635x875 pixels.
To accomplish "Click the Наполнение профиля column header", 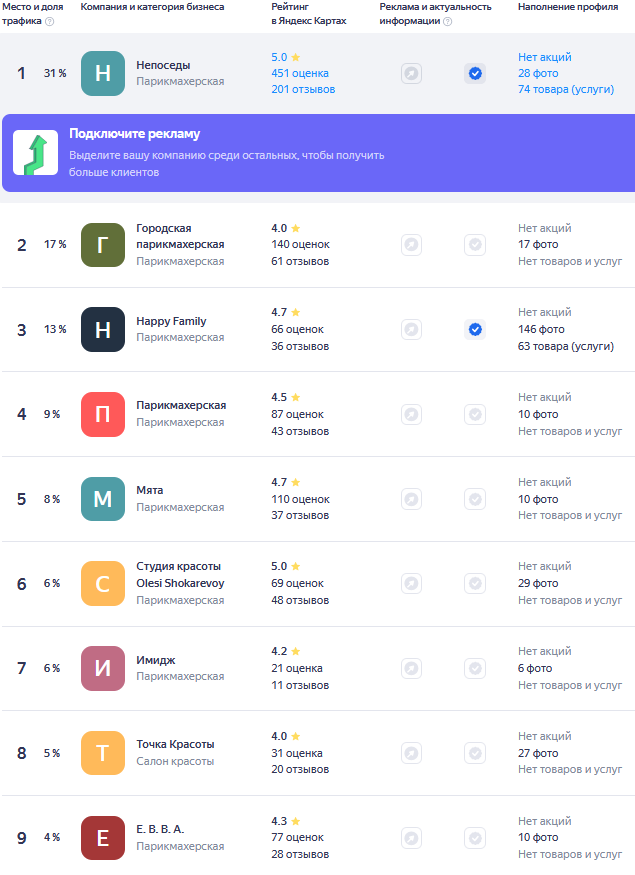I will tap(568, 7).
